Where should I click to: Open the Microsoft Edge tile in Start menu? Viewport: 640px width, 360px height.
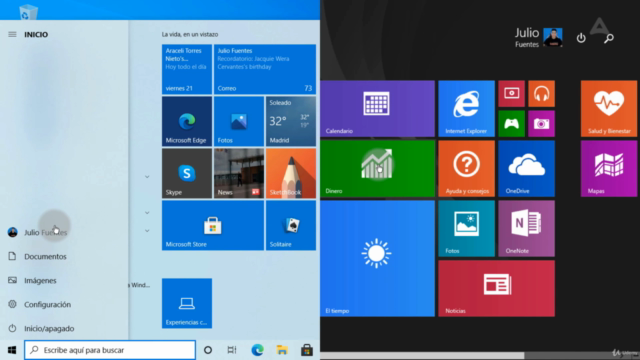(187, 121)
